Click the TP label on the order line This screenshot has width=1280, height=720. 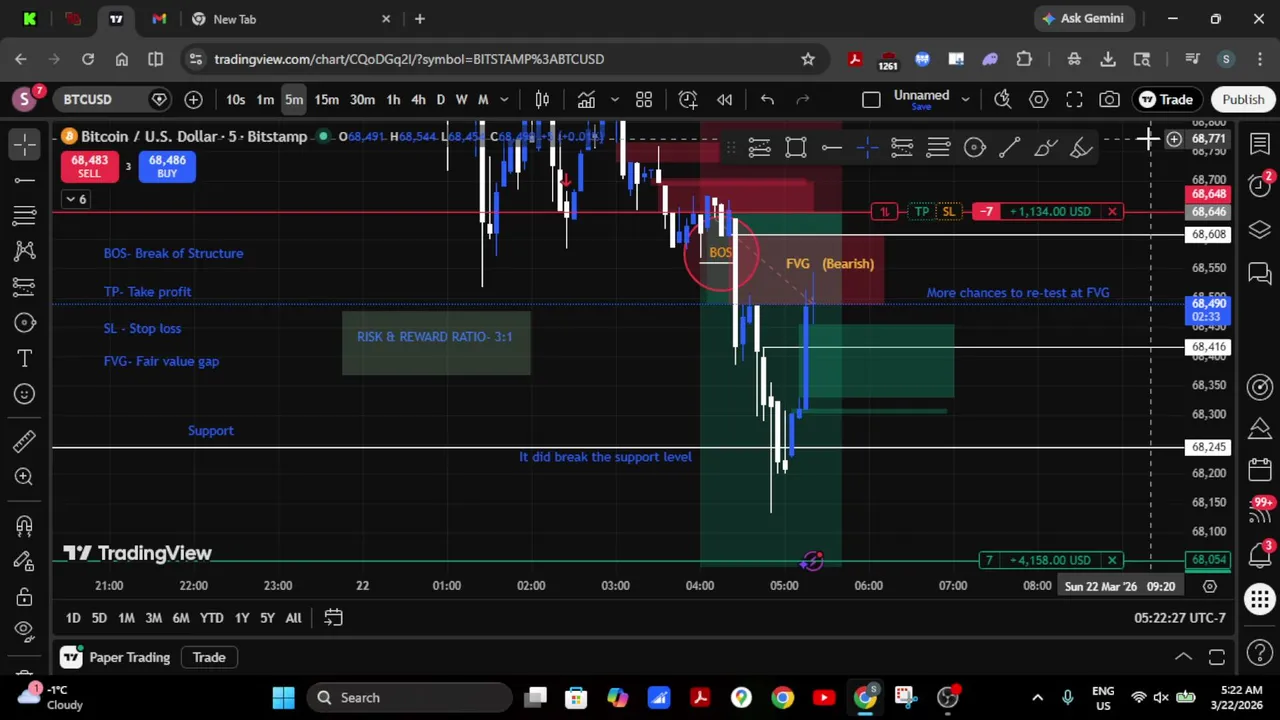click(921, 211)
